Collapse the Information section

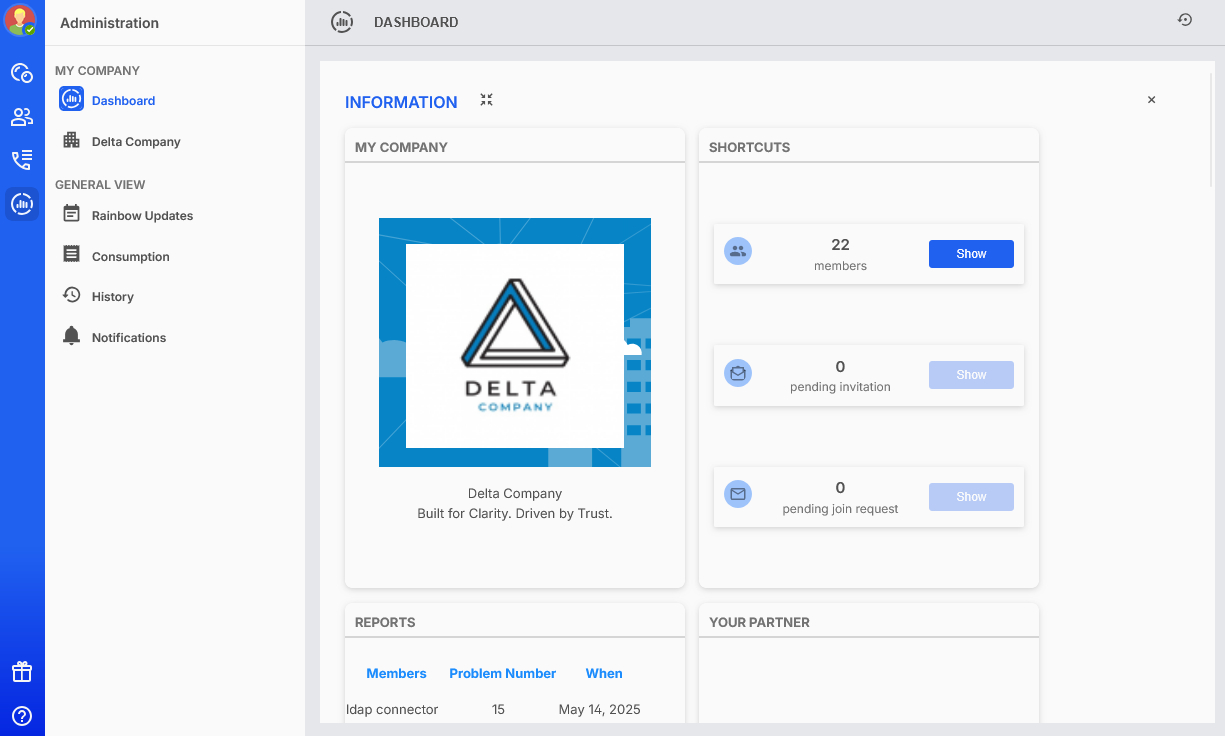click(486, 100)
